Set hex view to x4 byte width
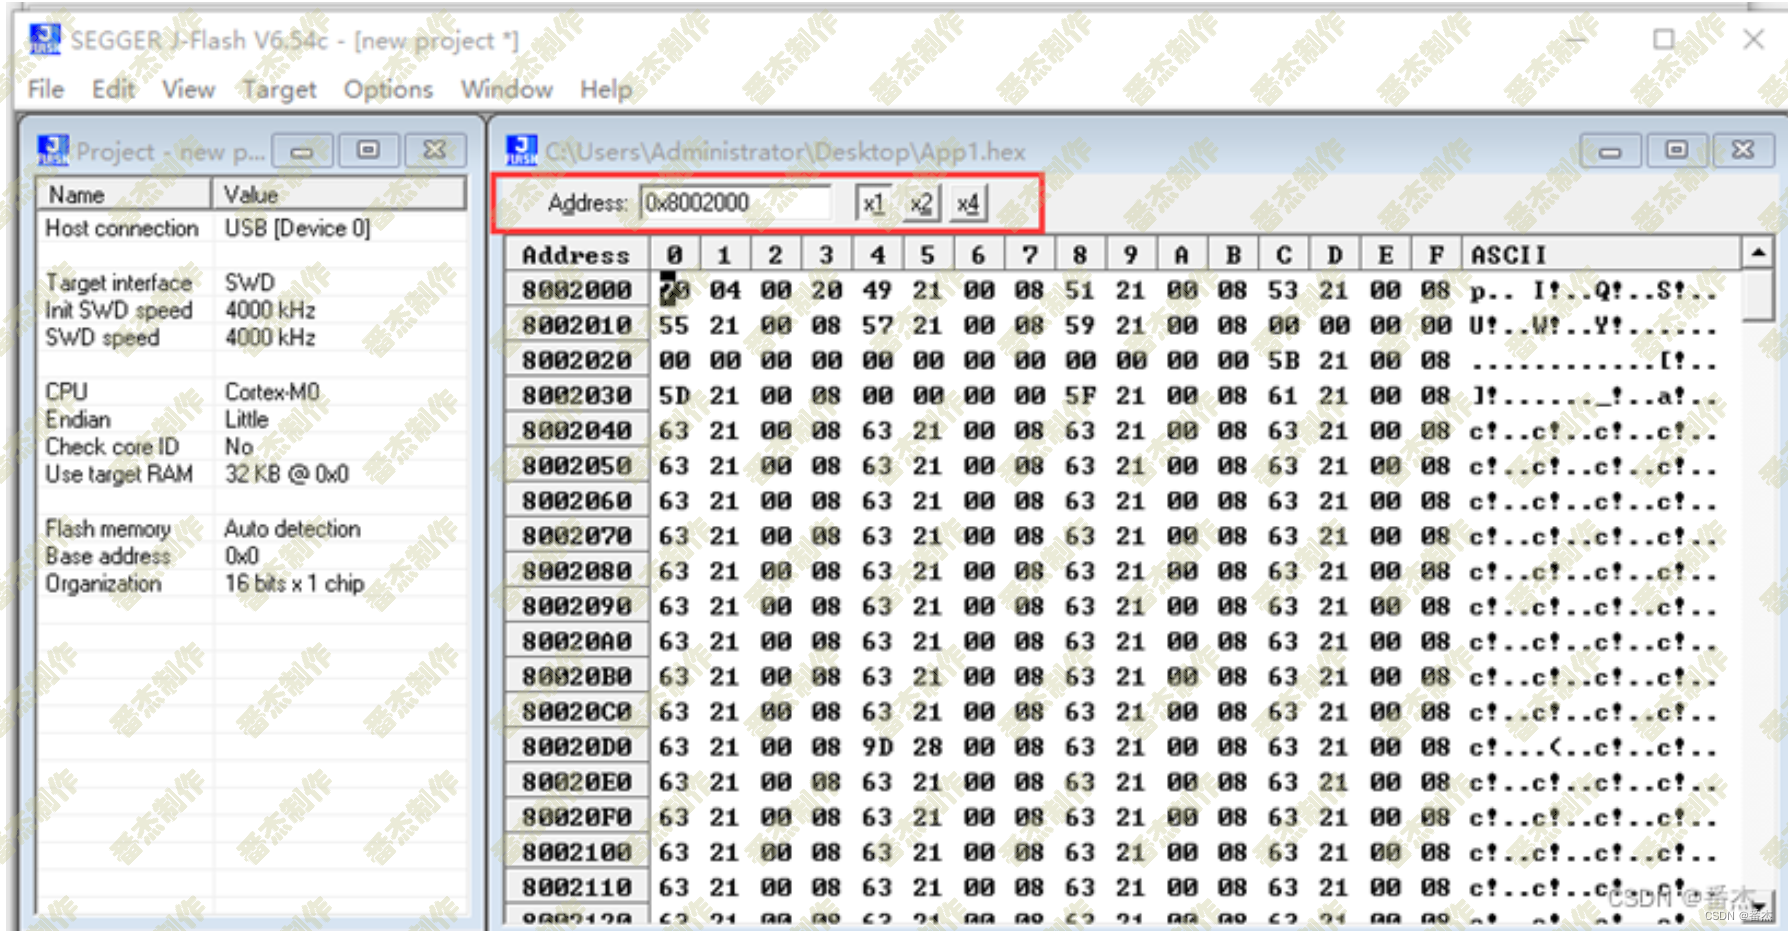1788x931 pixels. 967,203
